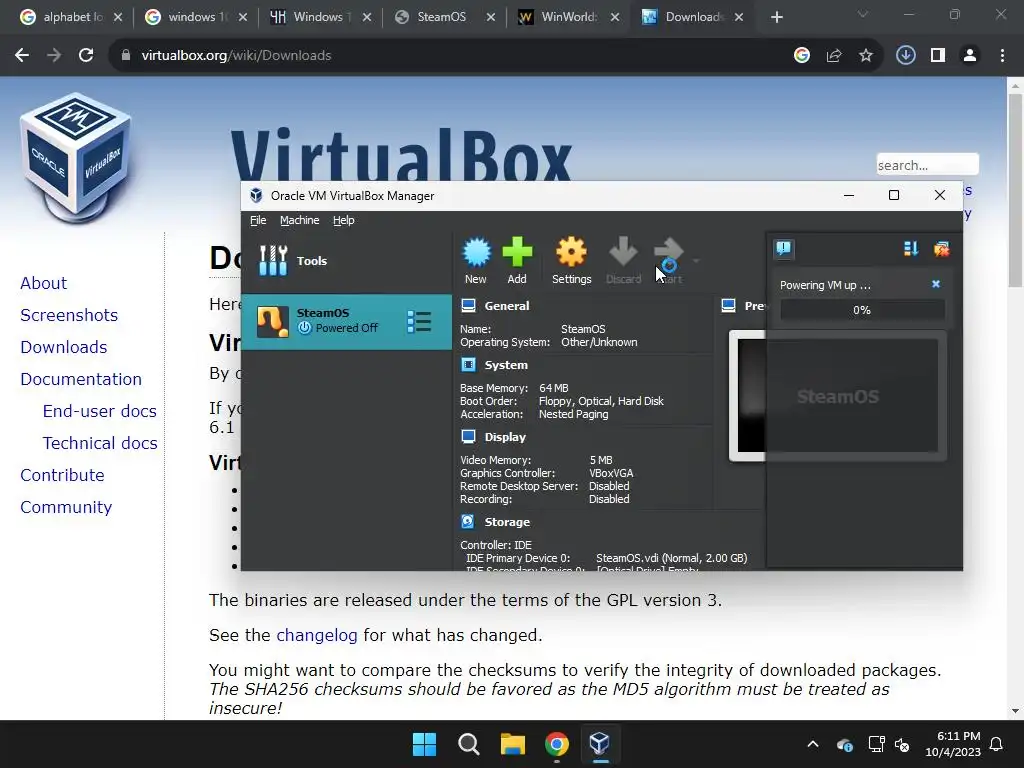Switch to the alphabet browser tab

point(72,17)
